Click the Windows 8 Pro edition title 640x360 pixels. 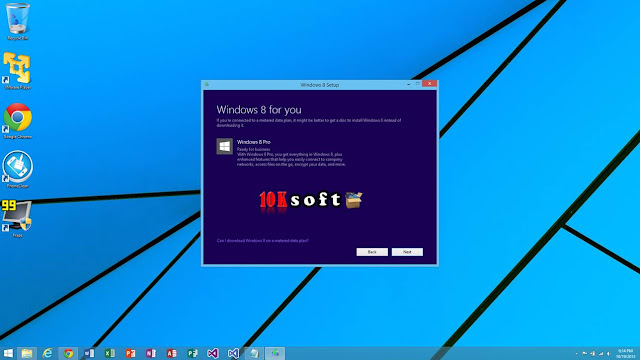pos(253,142)
